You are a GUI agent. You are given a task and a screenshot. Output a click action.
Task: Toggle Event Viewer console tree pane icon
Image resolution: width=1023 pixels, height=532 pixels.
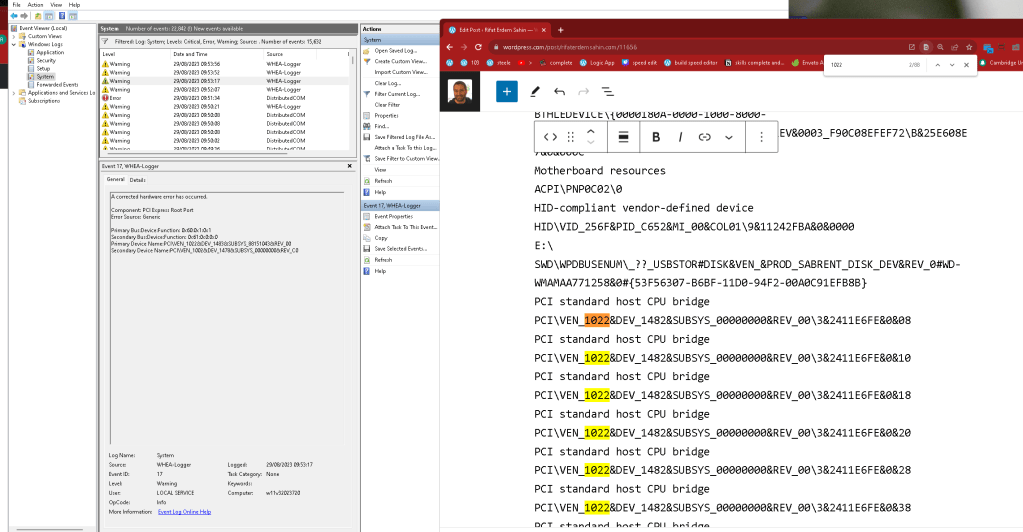(x=49, y=16)
